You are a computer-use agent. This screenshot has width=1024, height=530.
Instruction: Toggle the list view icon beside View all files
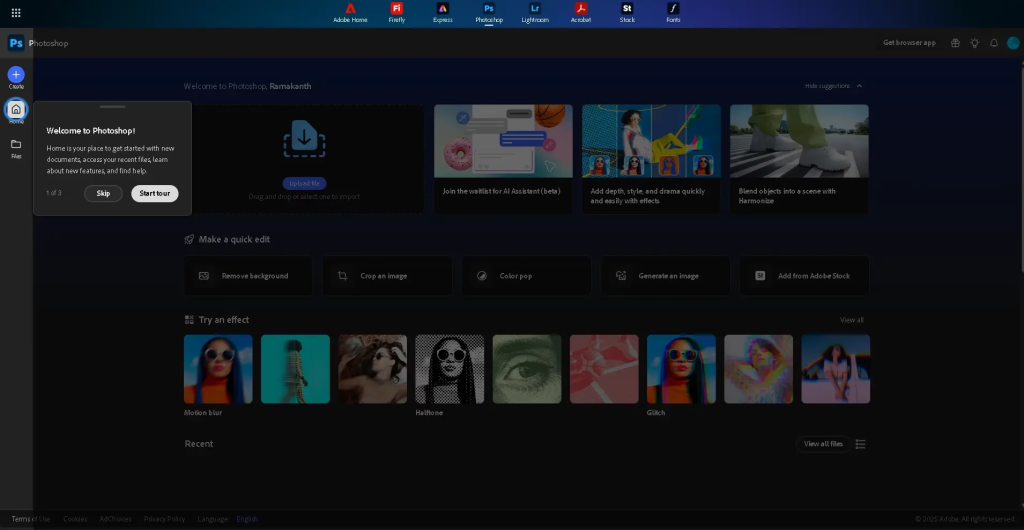click(x=861, y=444)
